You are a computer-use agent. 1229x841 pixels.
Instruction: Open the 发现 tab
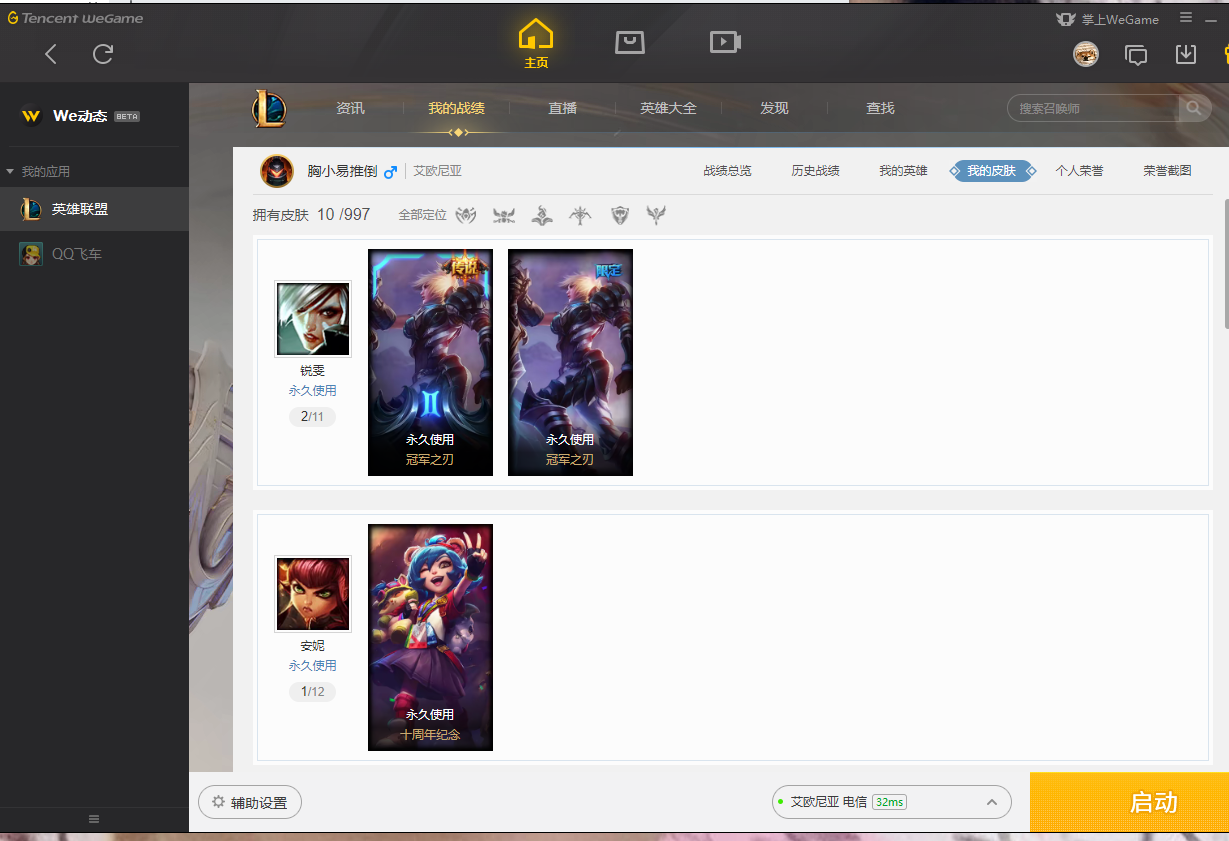pos(774,108)
